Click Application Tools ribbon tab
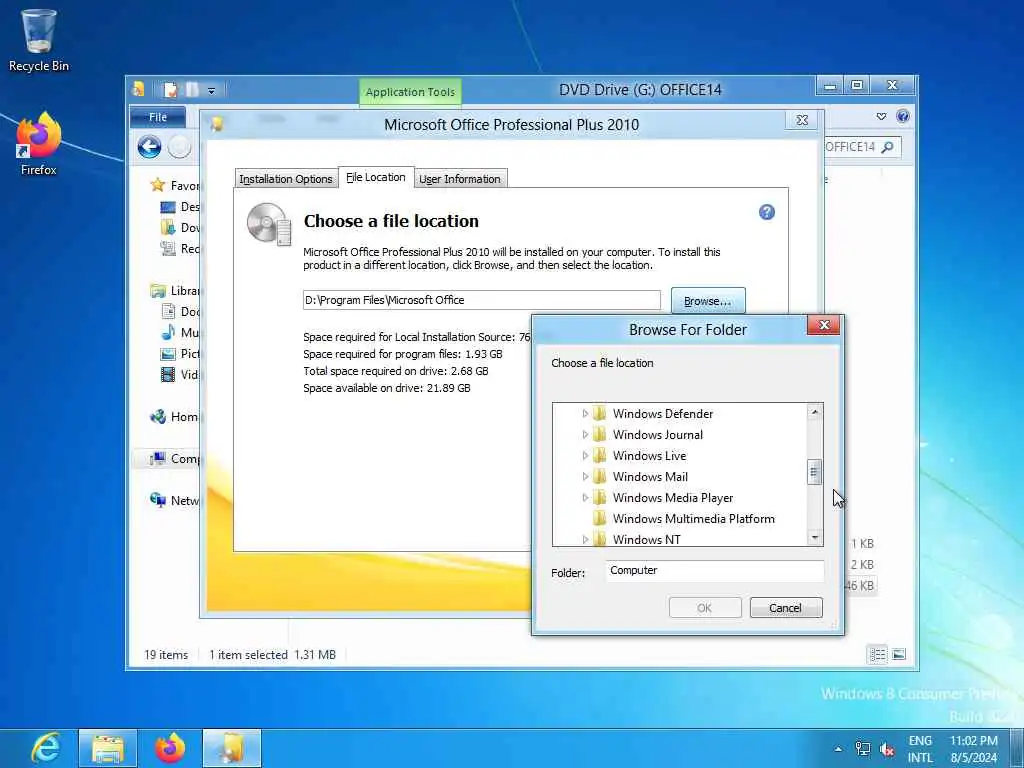This screenshot has height=768, width=1024. [x=410, y=92]
